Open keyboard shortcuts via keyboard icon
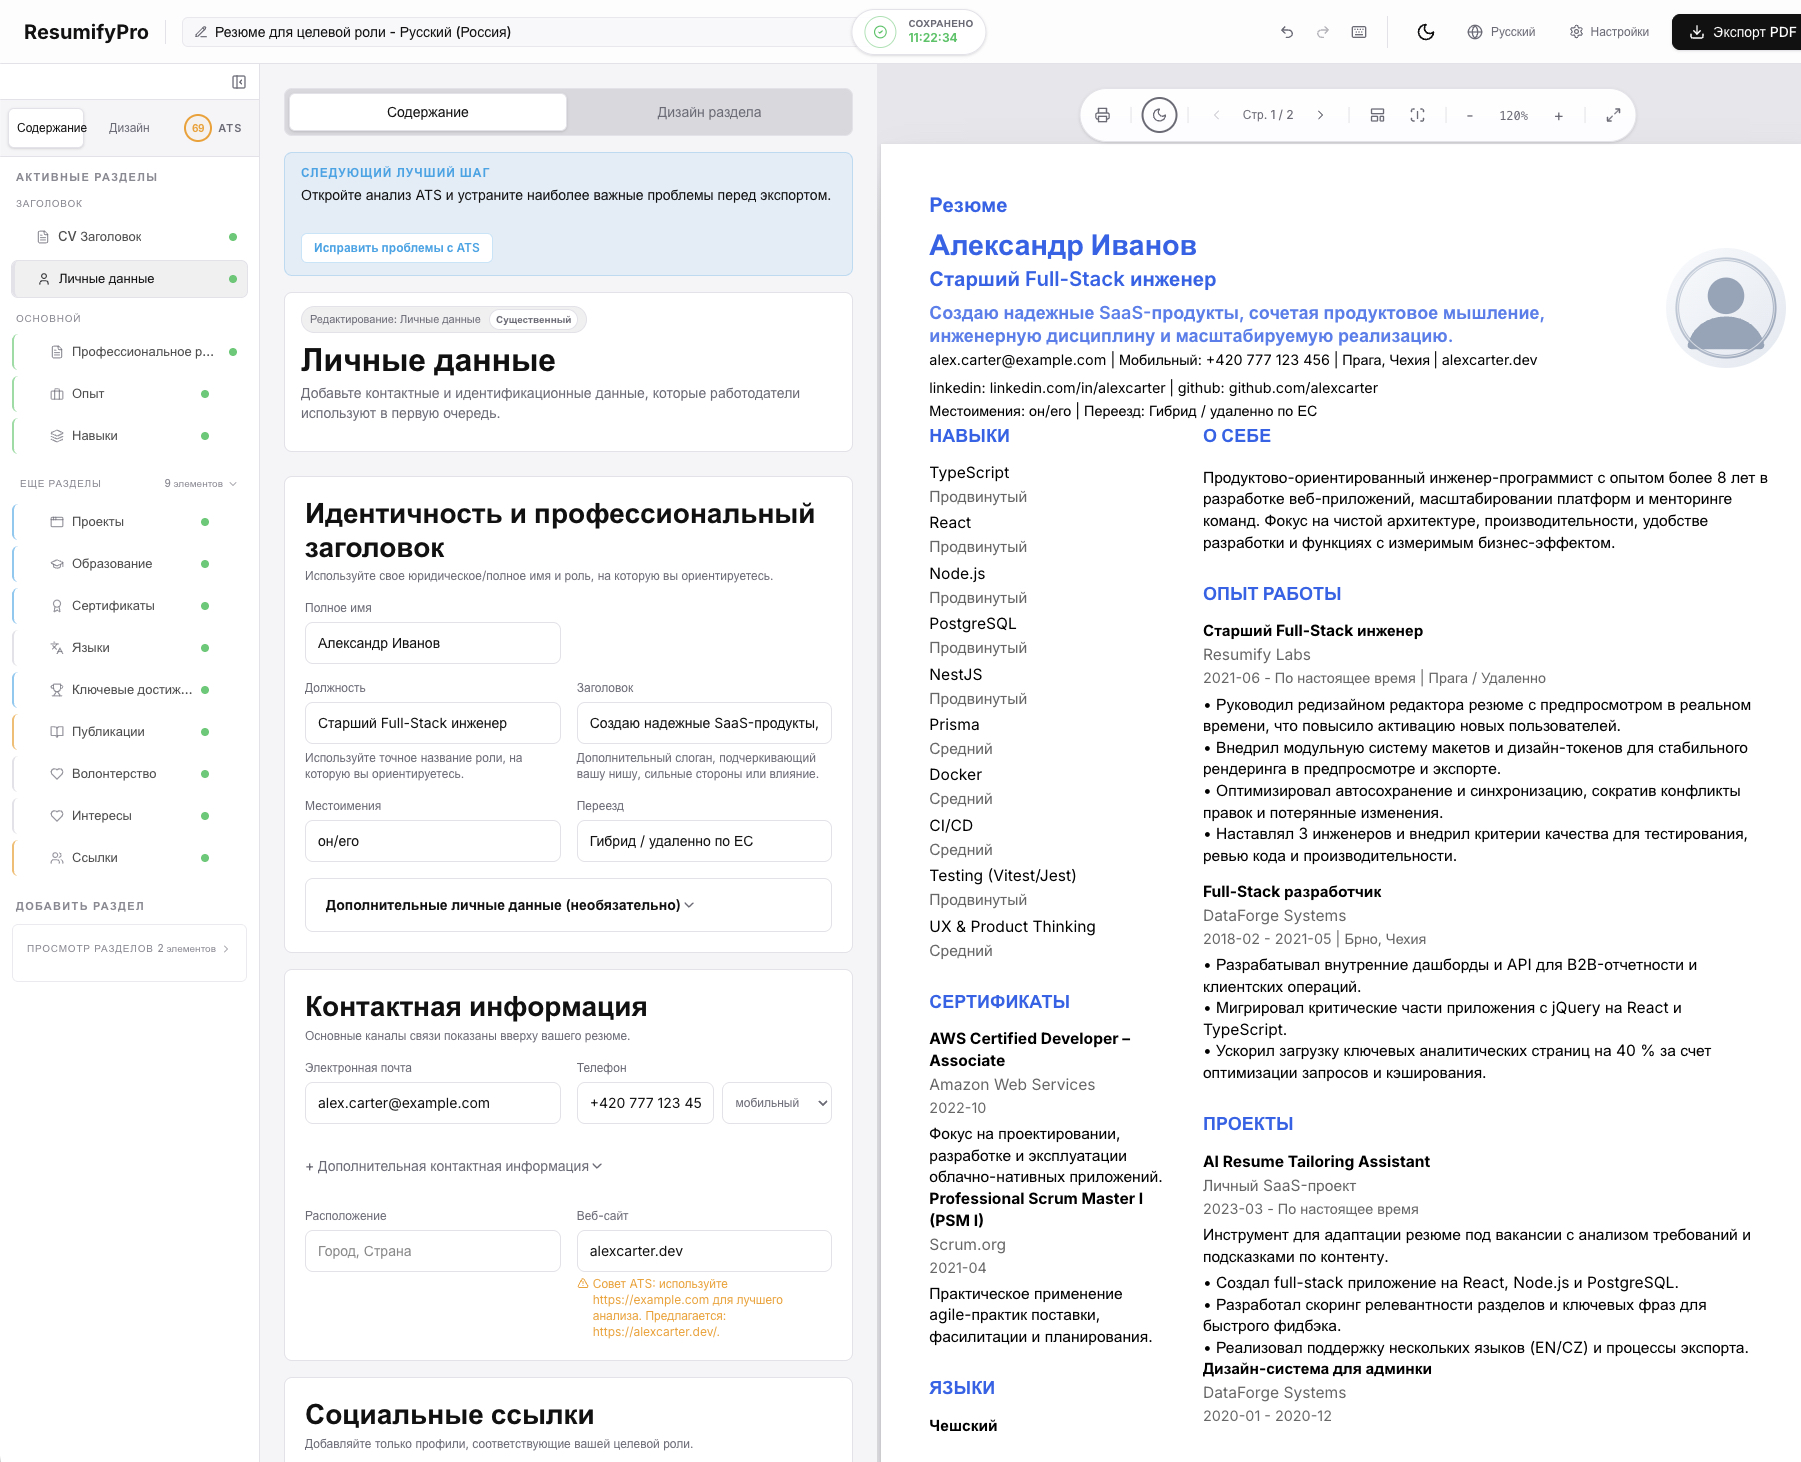Screen dimensions: 1801x1462 pos(1359,31)
